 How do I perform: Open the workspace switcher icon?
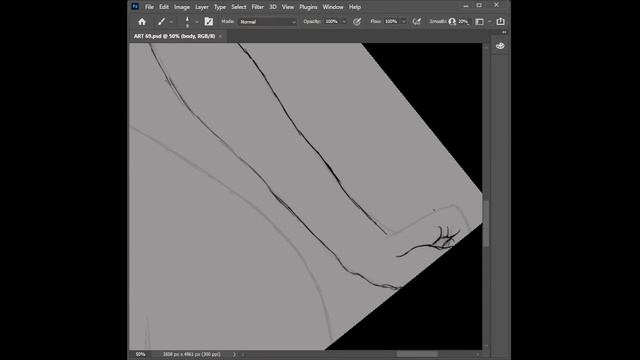pos(480,22)
